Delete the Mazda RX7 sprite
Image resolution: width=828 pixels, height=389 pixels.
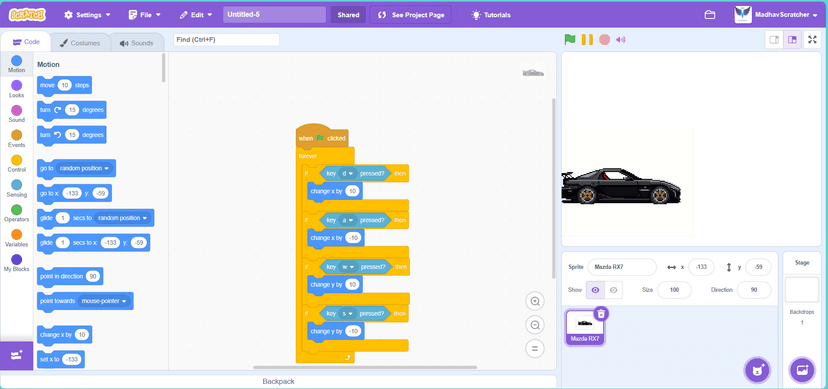[600, 314]
